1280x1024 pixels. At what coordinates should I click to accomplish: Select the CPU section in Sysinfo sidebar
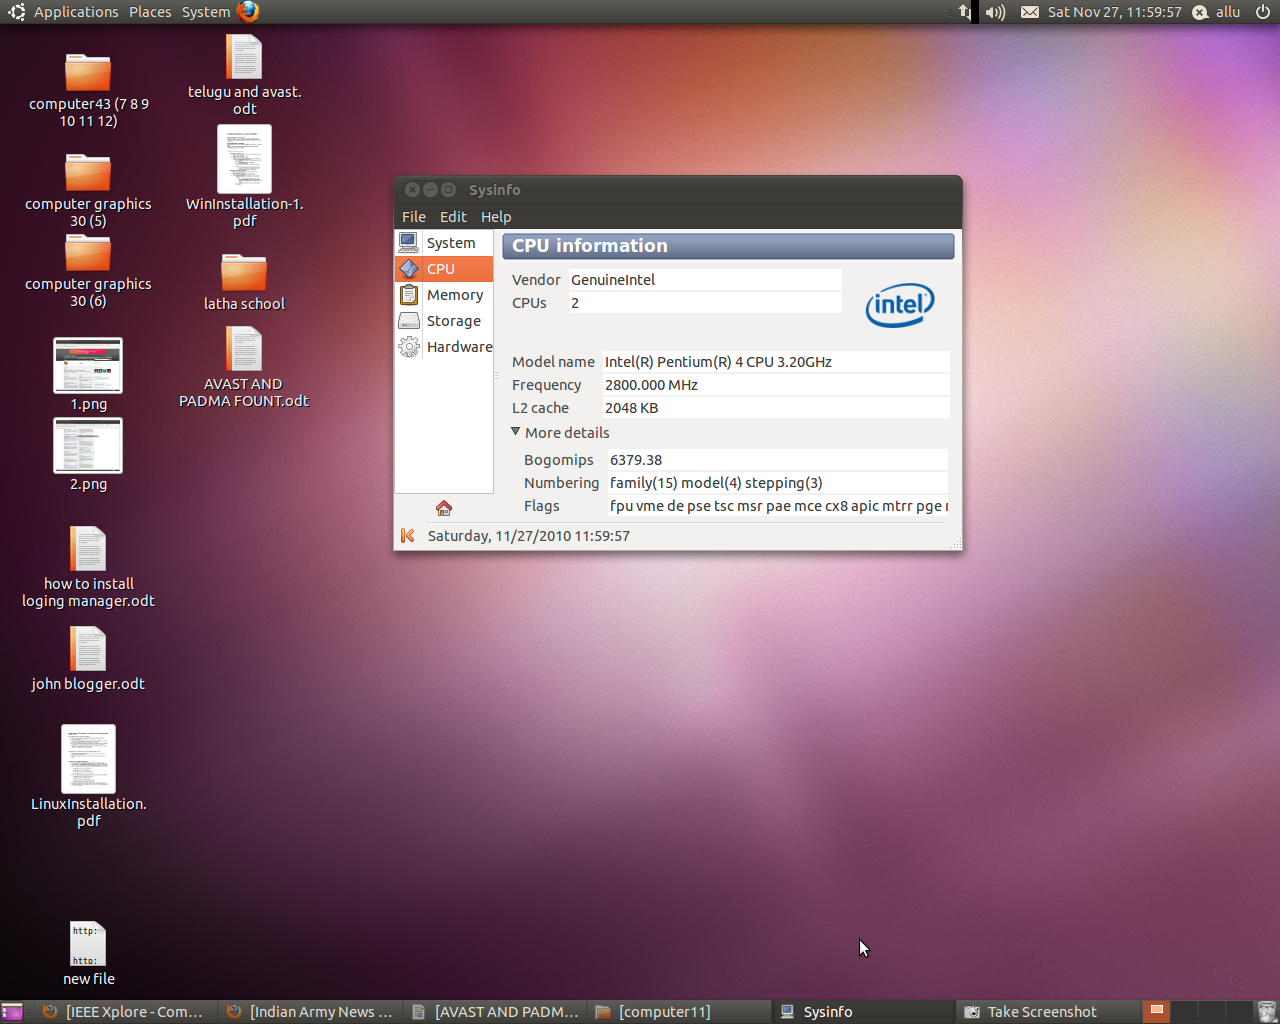pos(440,268)
